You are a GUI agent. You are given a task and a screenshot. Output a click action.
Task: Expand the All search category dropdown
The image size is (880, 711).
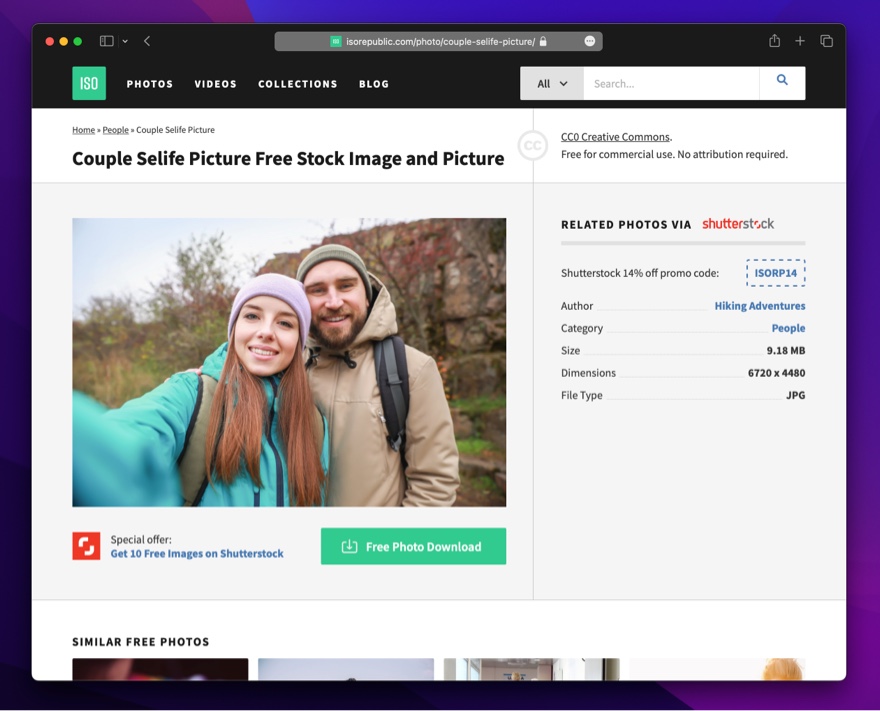pos(552,84)
